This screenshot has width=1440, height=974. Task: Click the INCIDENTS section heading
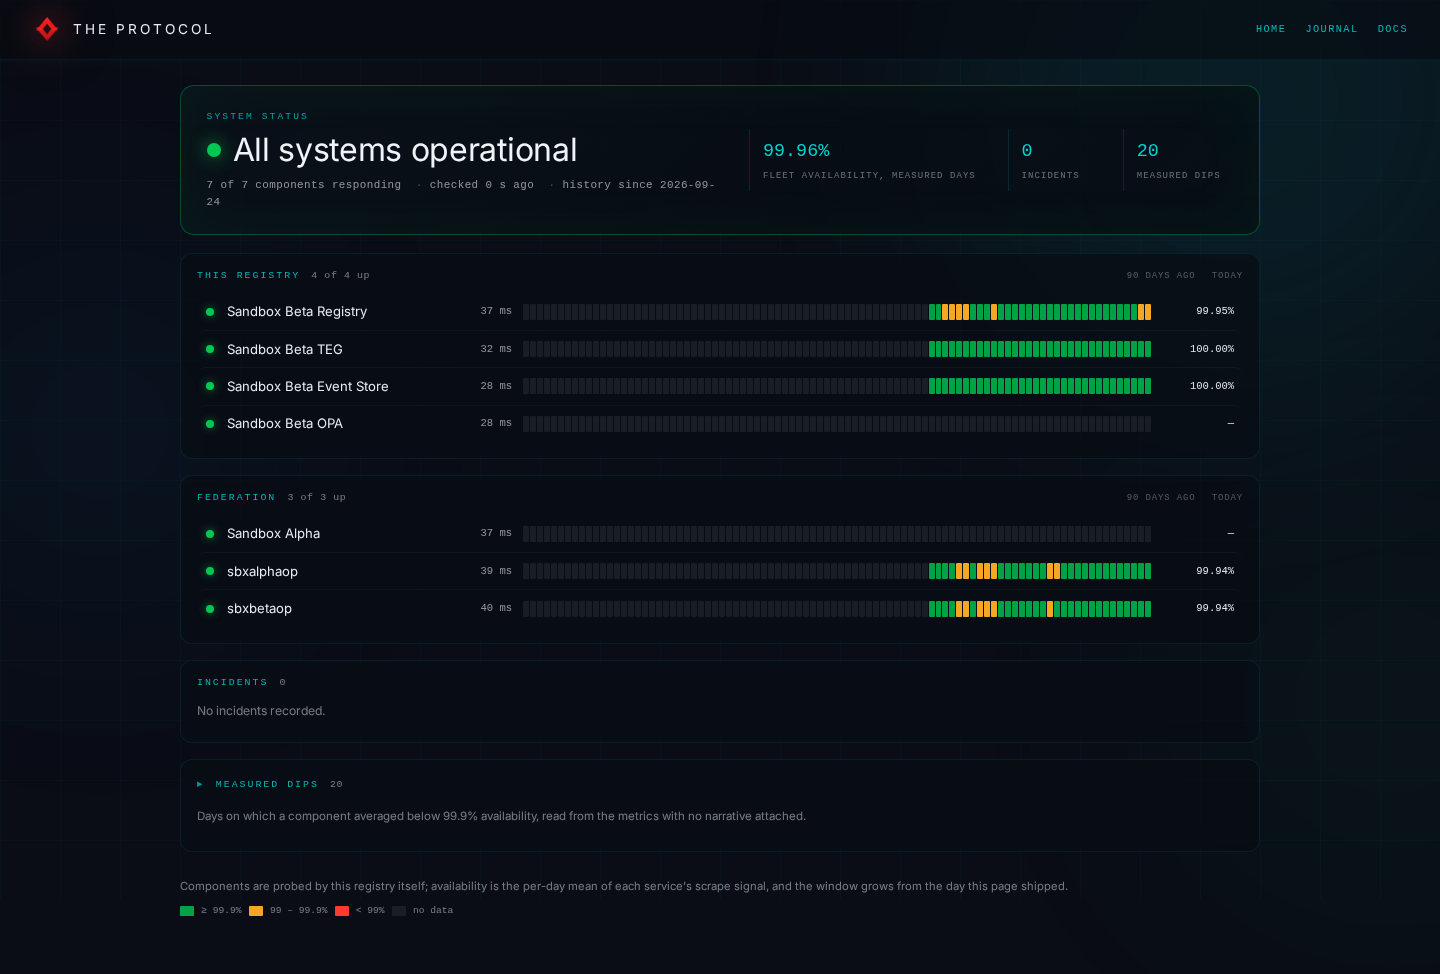click(232, 682)
